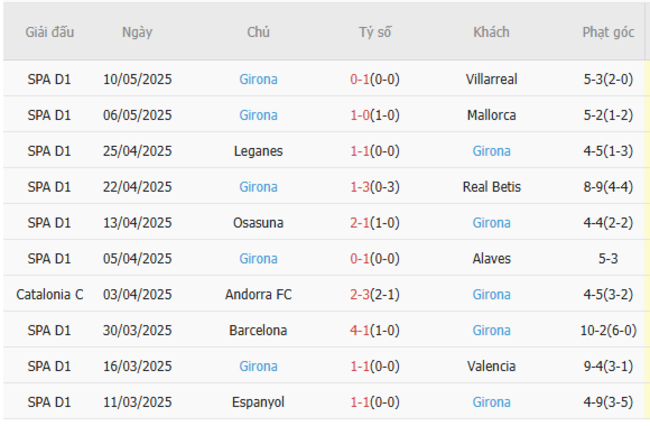Select the Mallorca team name

[x=491, y=115]
